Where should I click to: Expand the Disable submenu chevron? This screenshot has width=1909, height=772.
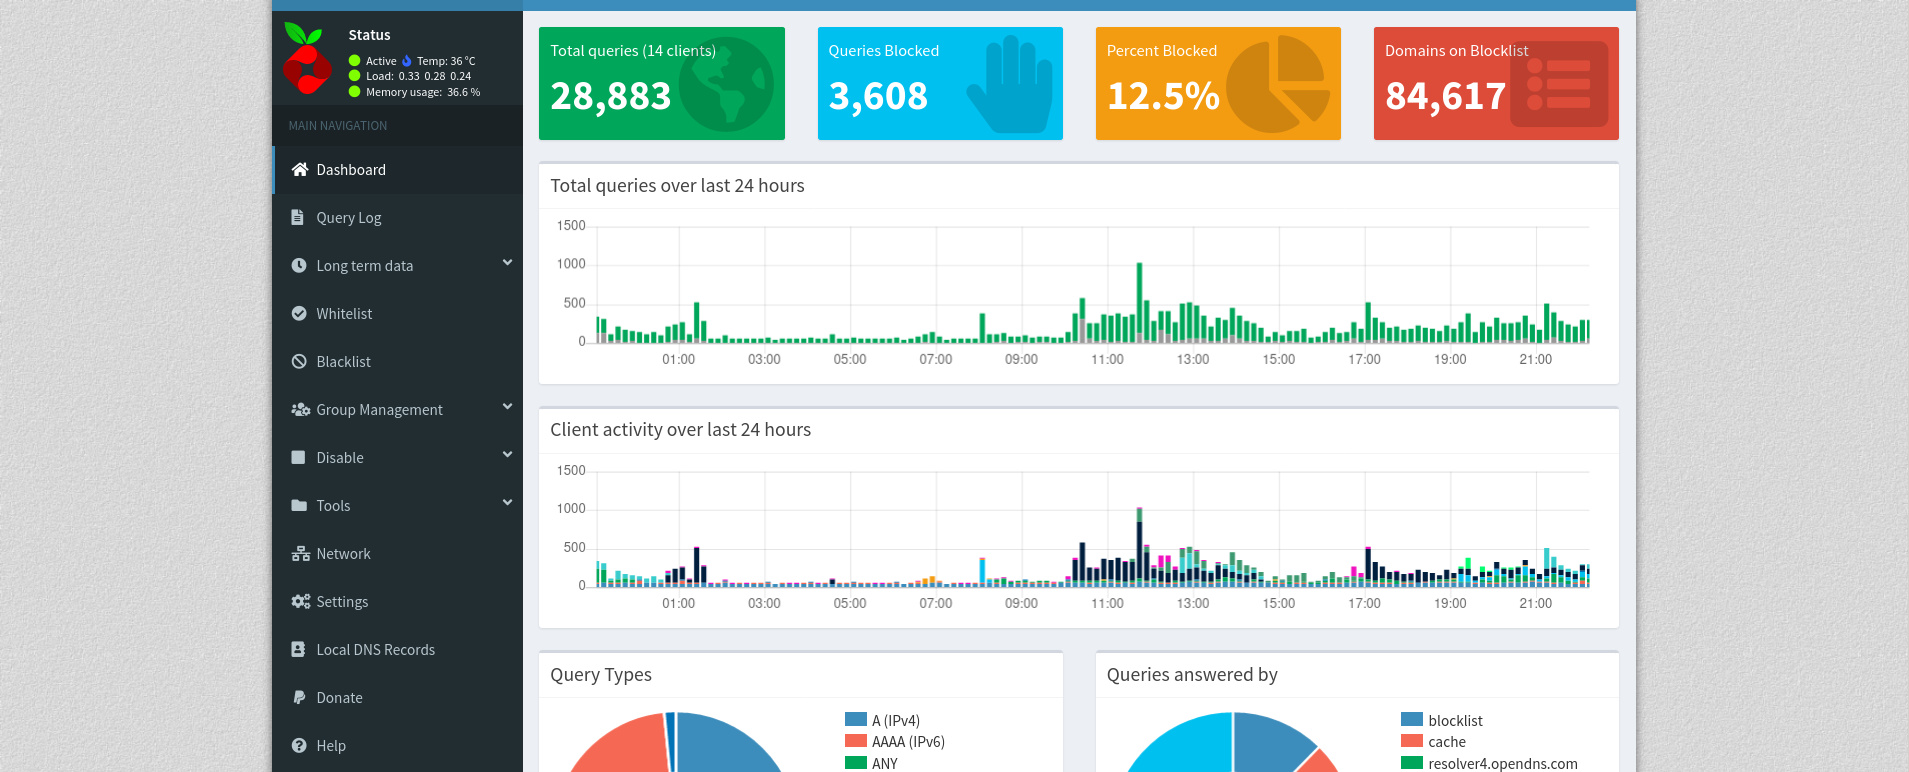507,455
